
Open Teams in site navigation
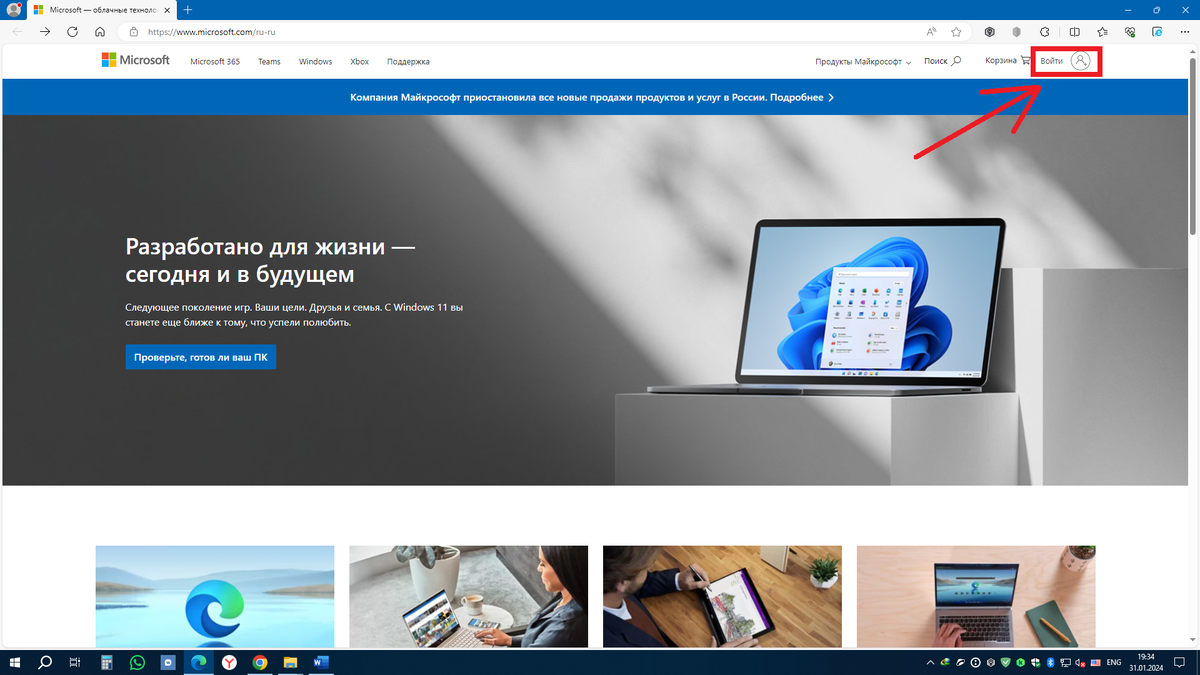click(x=269, y=62)
